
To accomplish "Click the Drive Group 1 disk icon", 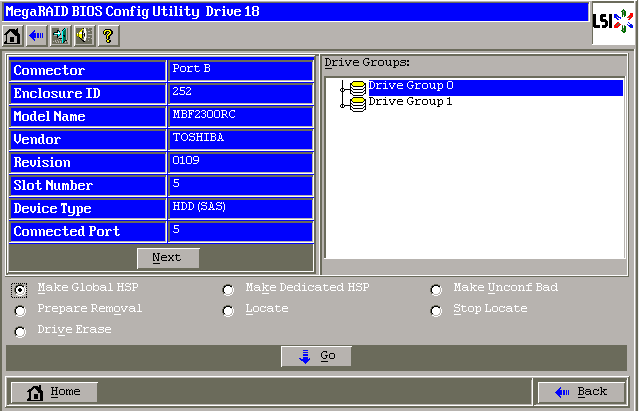I will (358, 104).
